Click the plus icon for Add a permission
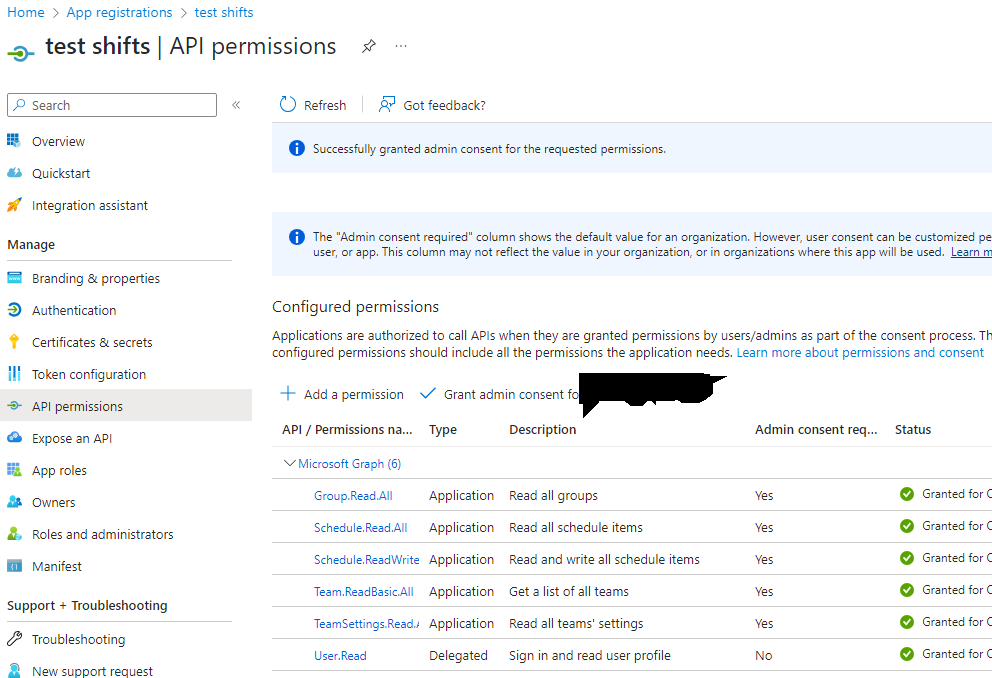Viewport: 992px width, 678px height. point(288,394)
